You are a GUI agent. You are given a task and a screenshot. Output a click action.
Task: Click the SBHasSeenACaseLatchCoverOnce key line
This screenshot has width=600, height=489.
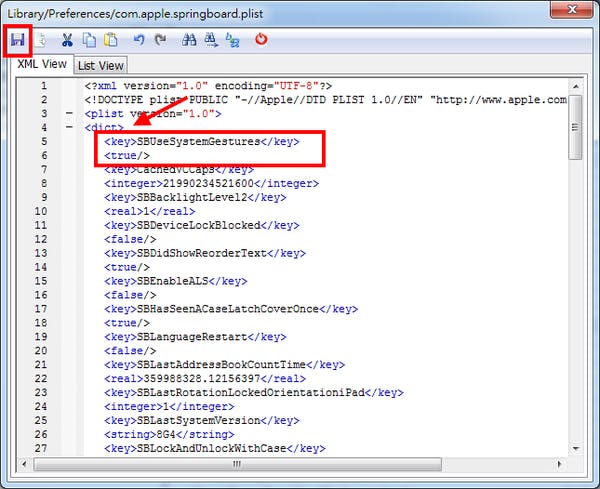pos(231,309)
